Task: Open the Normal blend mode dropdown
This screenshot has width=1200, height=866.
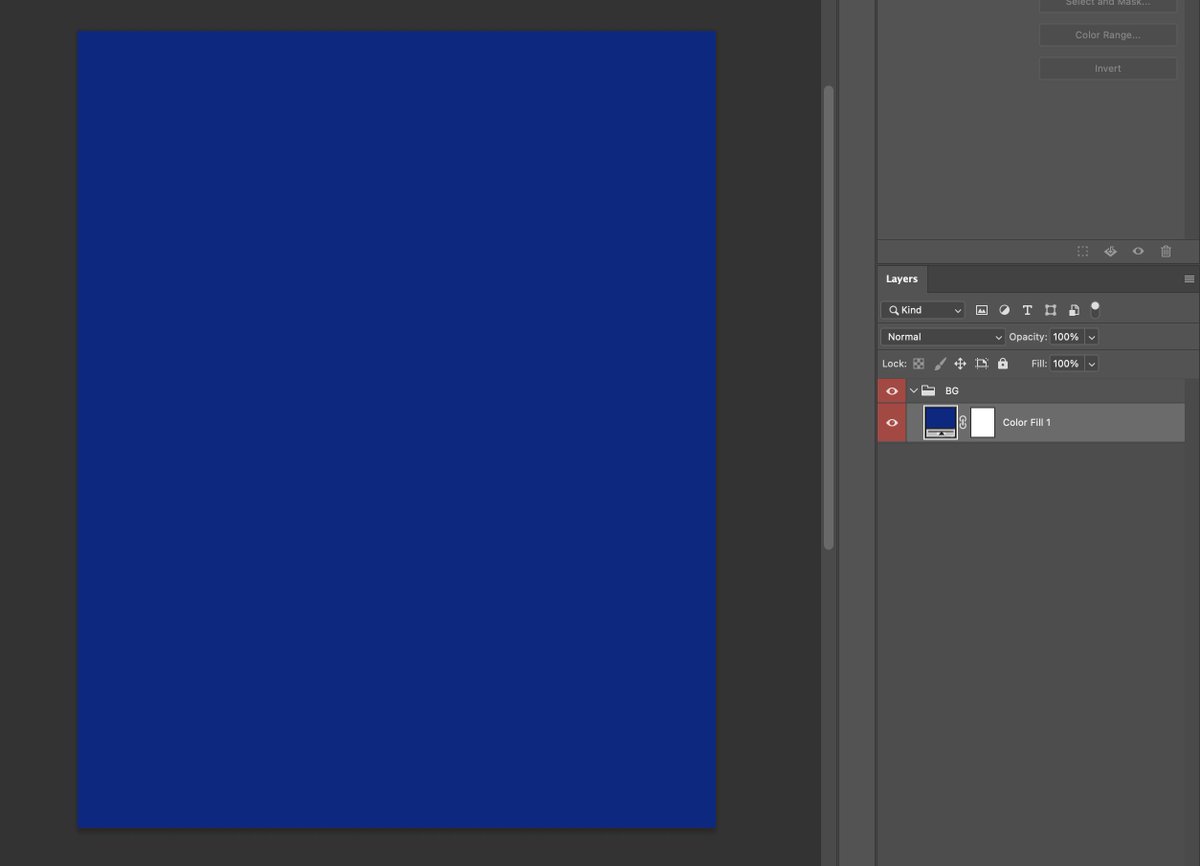Action: coord(943,337)
